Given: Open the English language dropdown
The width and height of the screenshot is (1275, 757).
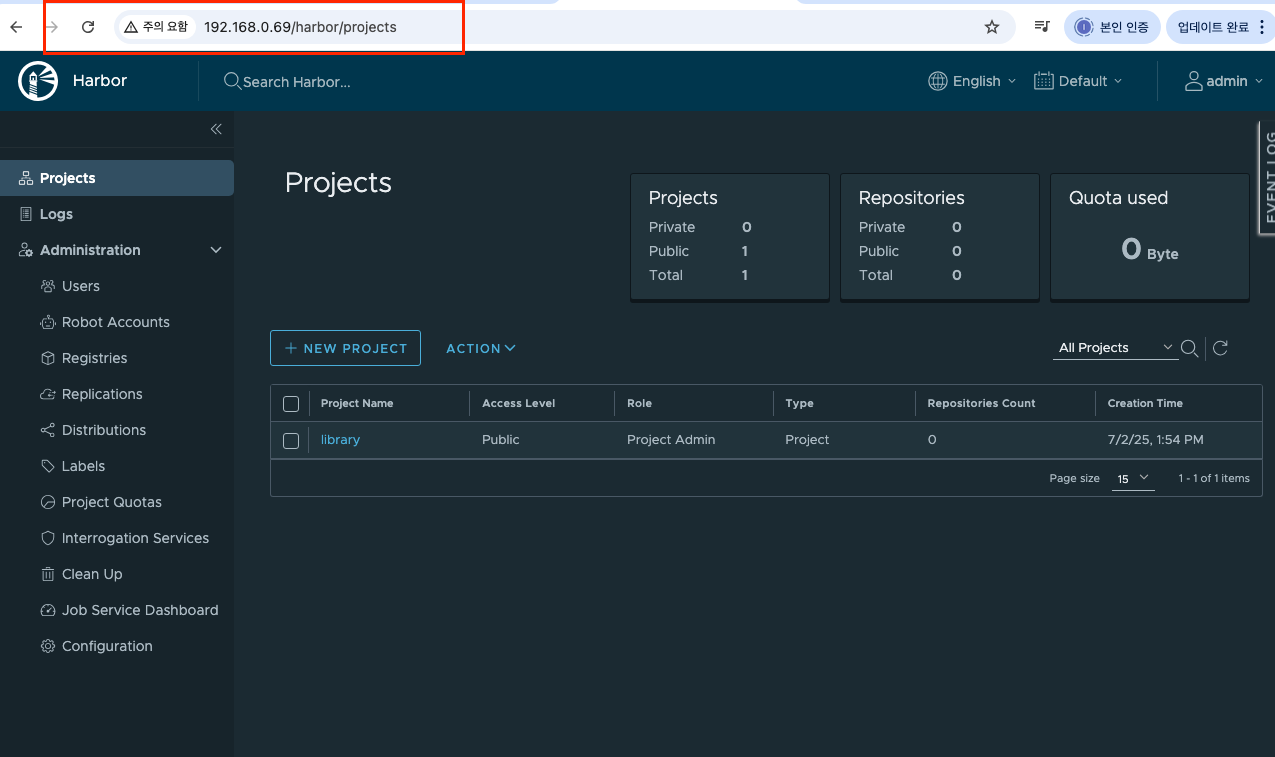Looking at the screenshot, I should [x=972, y=81].
